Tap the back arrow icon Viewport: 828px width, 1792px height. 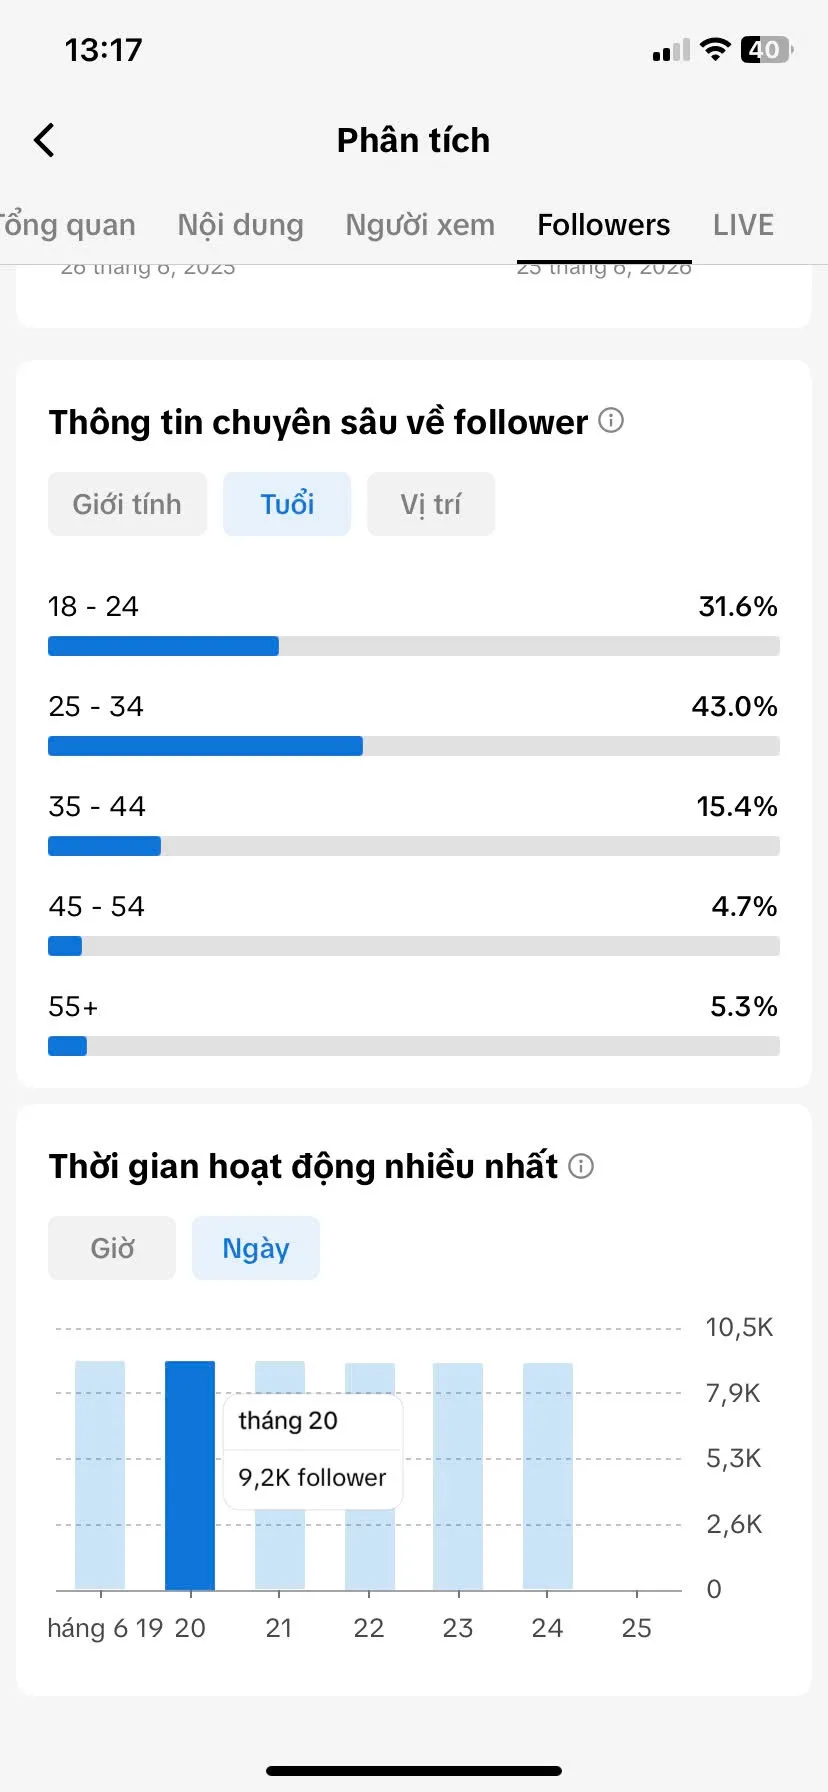click(44, 140)
